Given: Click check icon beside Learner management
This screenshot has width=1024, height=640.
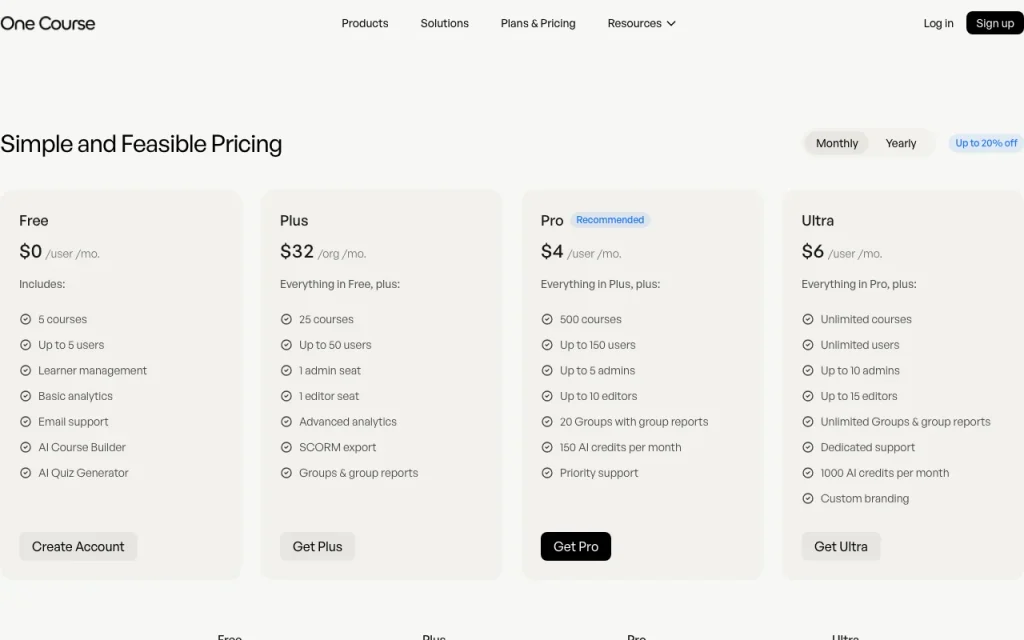Looking at the screenshot, I should 25,370.
